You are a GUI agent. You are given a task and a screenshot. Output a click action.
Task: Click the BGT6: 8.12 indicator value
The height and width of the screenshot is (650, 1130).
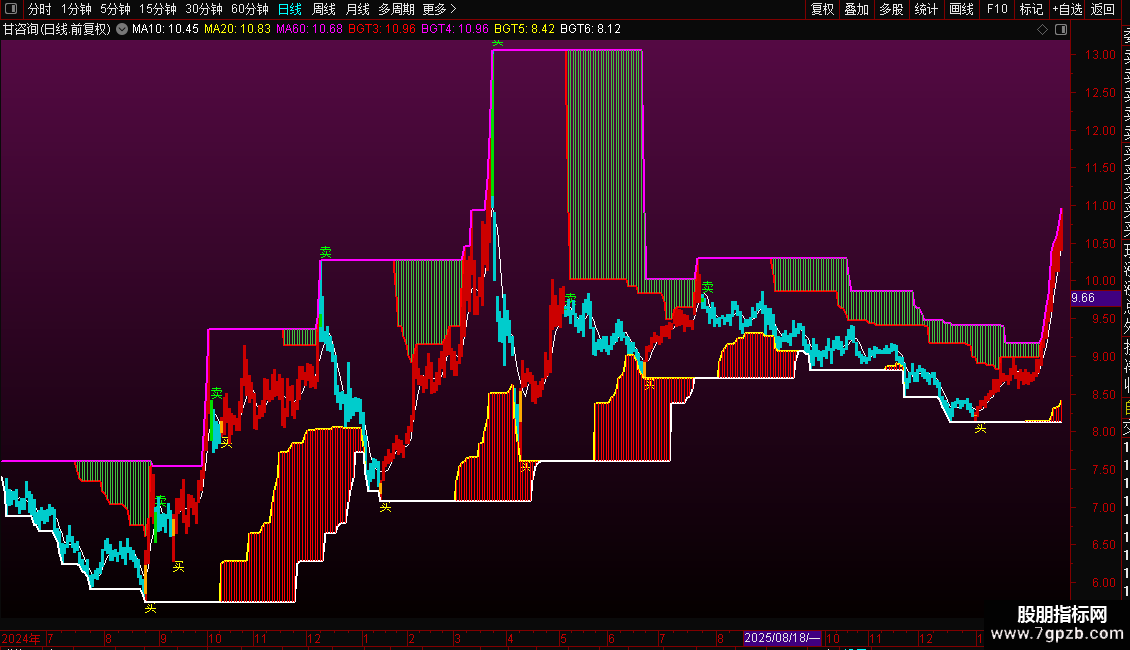(590, 29)
